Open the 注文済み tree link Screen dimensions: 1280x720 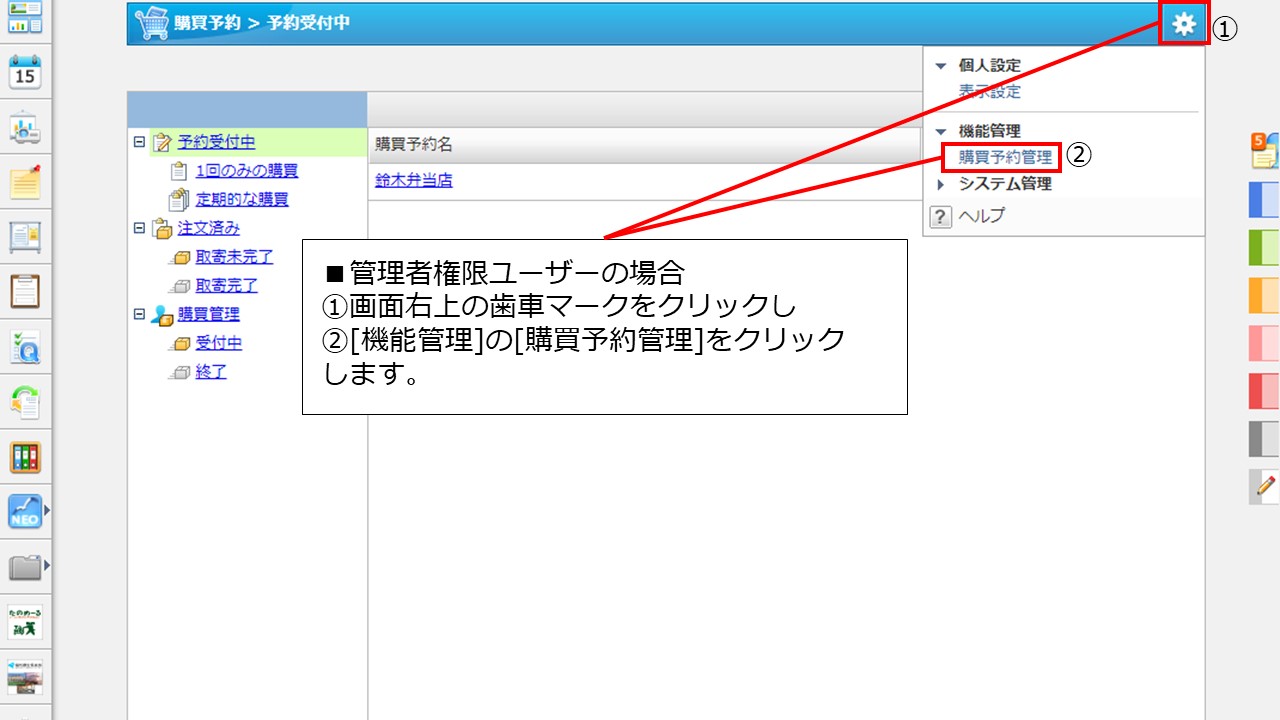click(209, 229)
